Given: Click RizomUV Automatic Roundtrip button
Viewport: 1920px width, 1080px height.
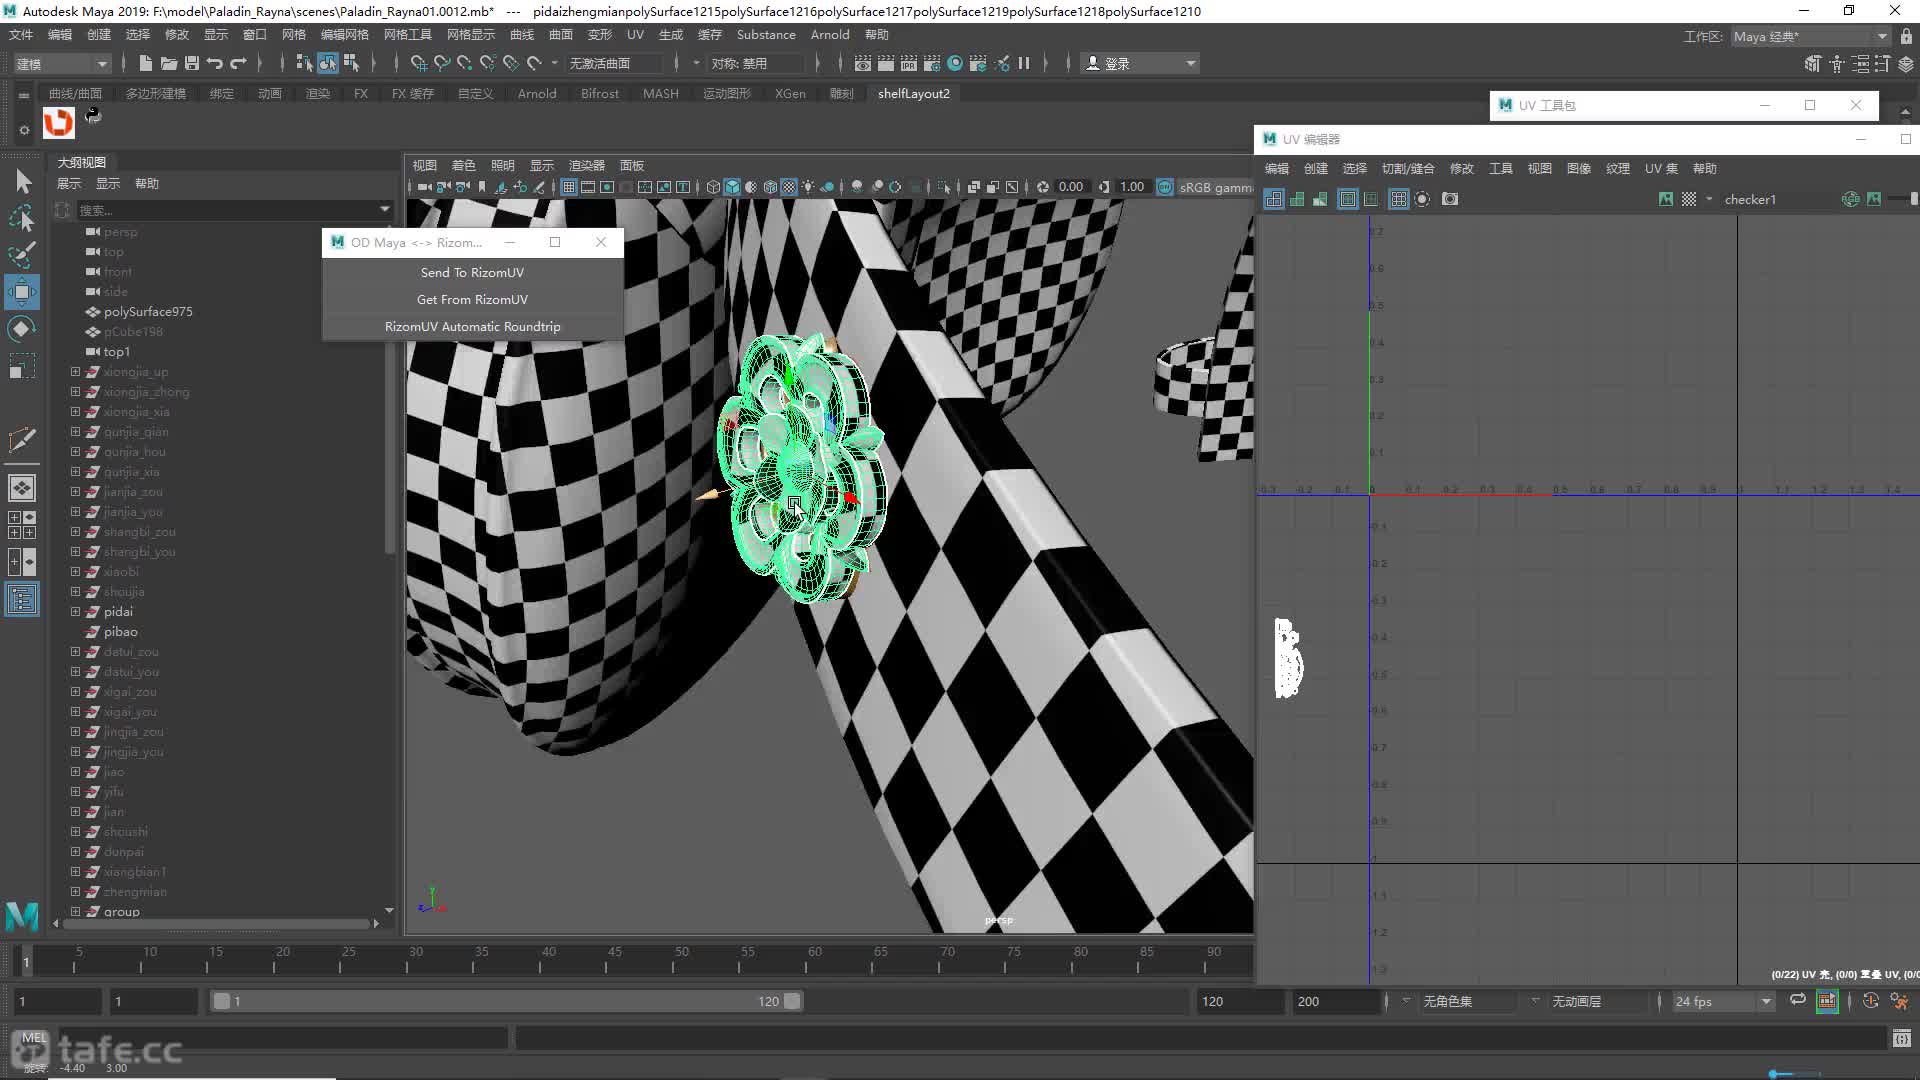Looking at the screenshot, I should tap(472, 326).
